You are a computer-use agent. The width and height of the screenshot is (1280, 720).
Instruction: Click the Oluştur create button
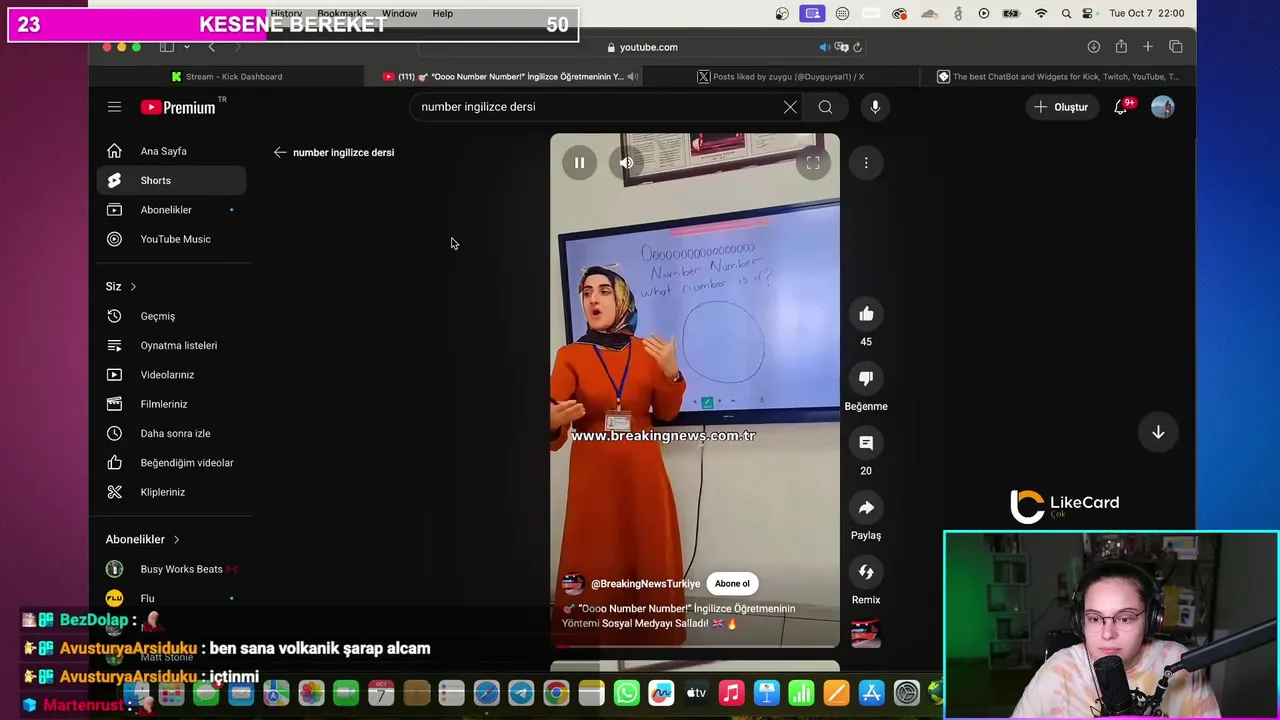(x=1061, y=107)
